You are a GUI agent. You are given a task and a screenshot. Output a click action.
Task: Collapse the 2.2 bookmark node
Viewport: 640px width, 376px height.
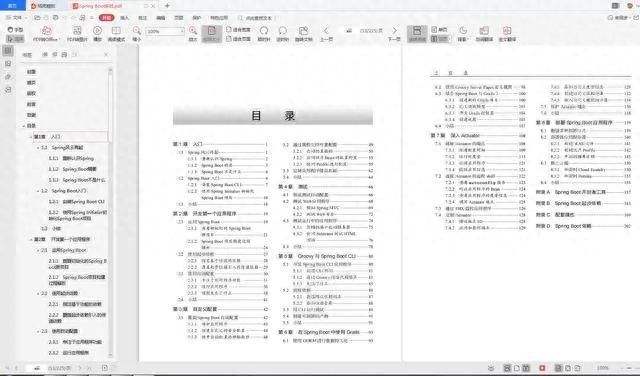(38, 293)
